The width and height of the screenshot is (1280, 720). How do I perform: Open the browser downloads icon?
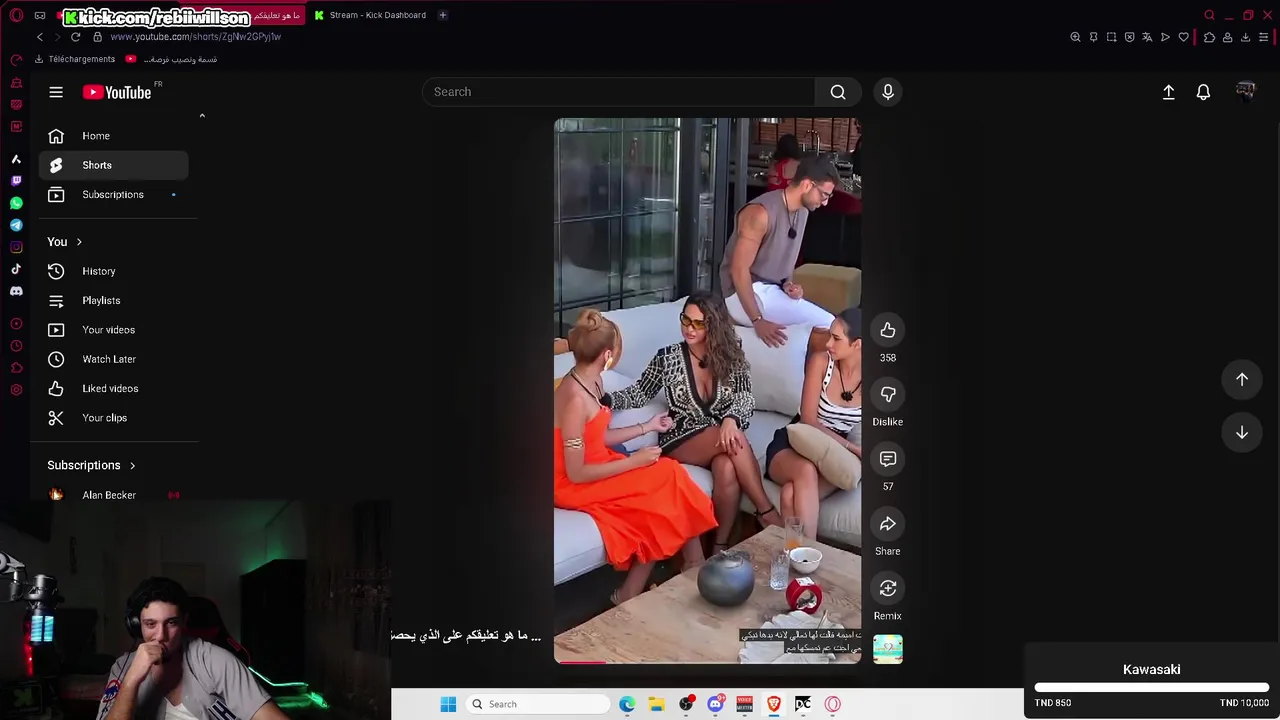coord(1245,37)
